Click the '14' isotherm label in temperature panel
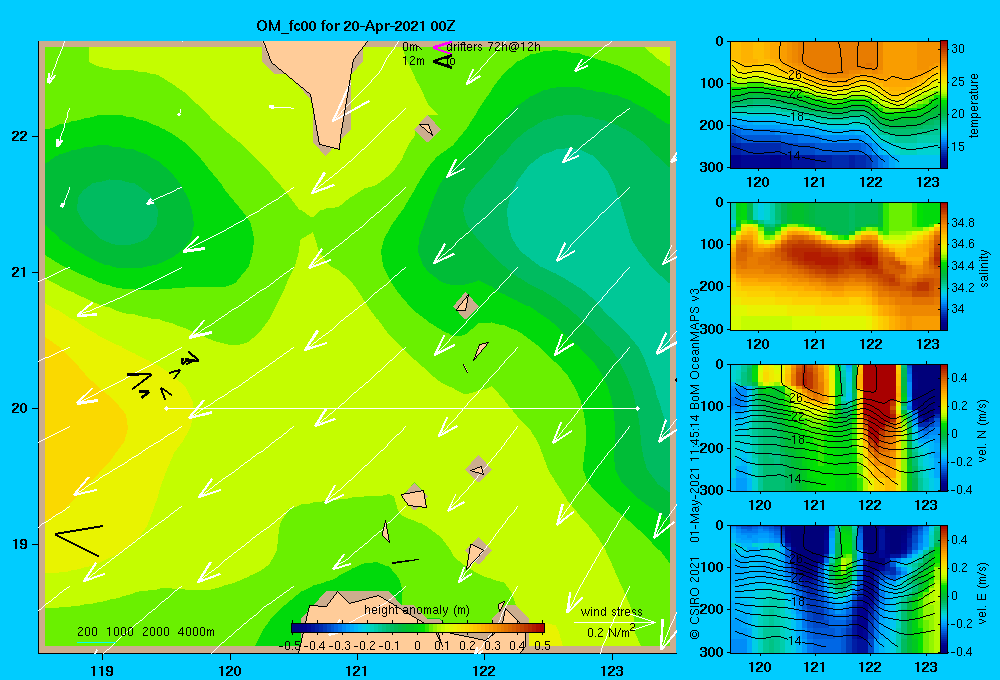The width and height of the screenshot is (1000, 680). (794, 156)
